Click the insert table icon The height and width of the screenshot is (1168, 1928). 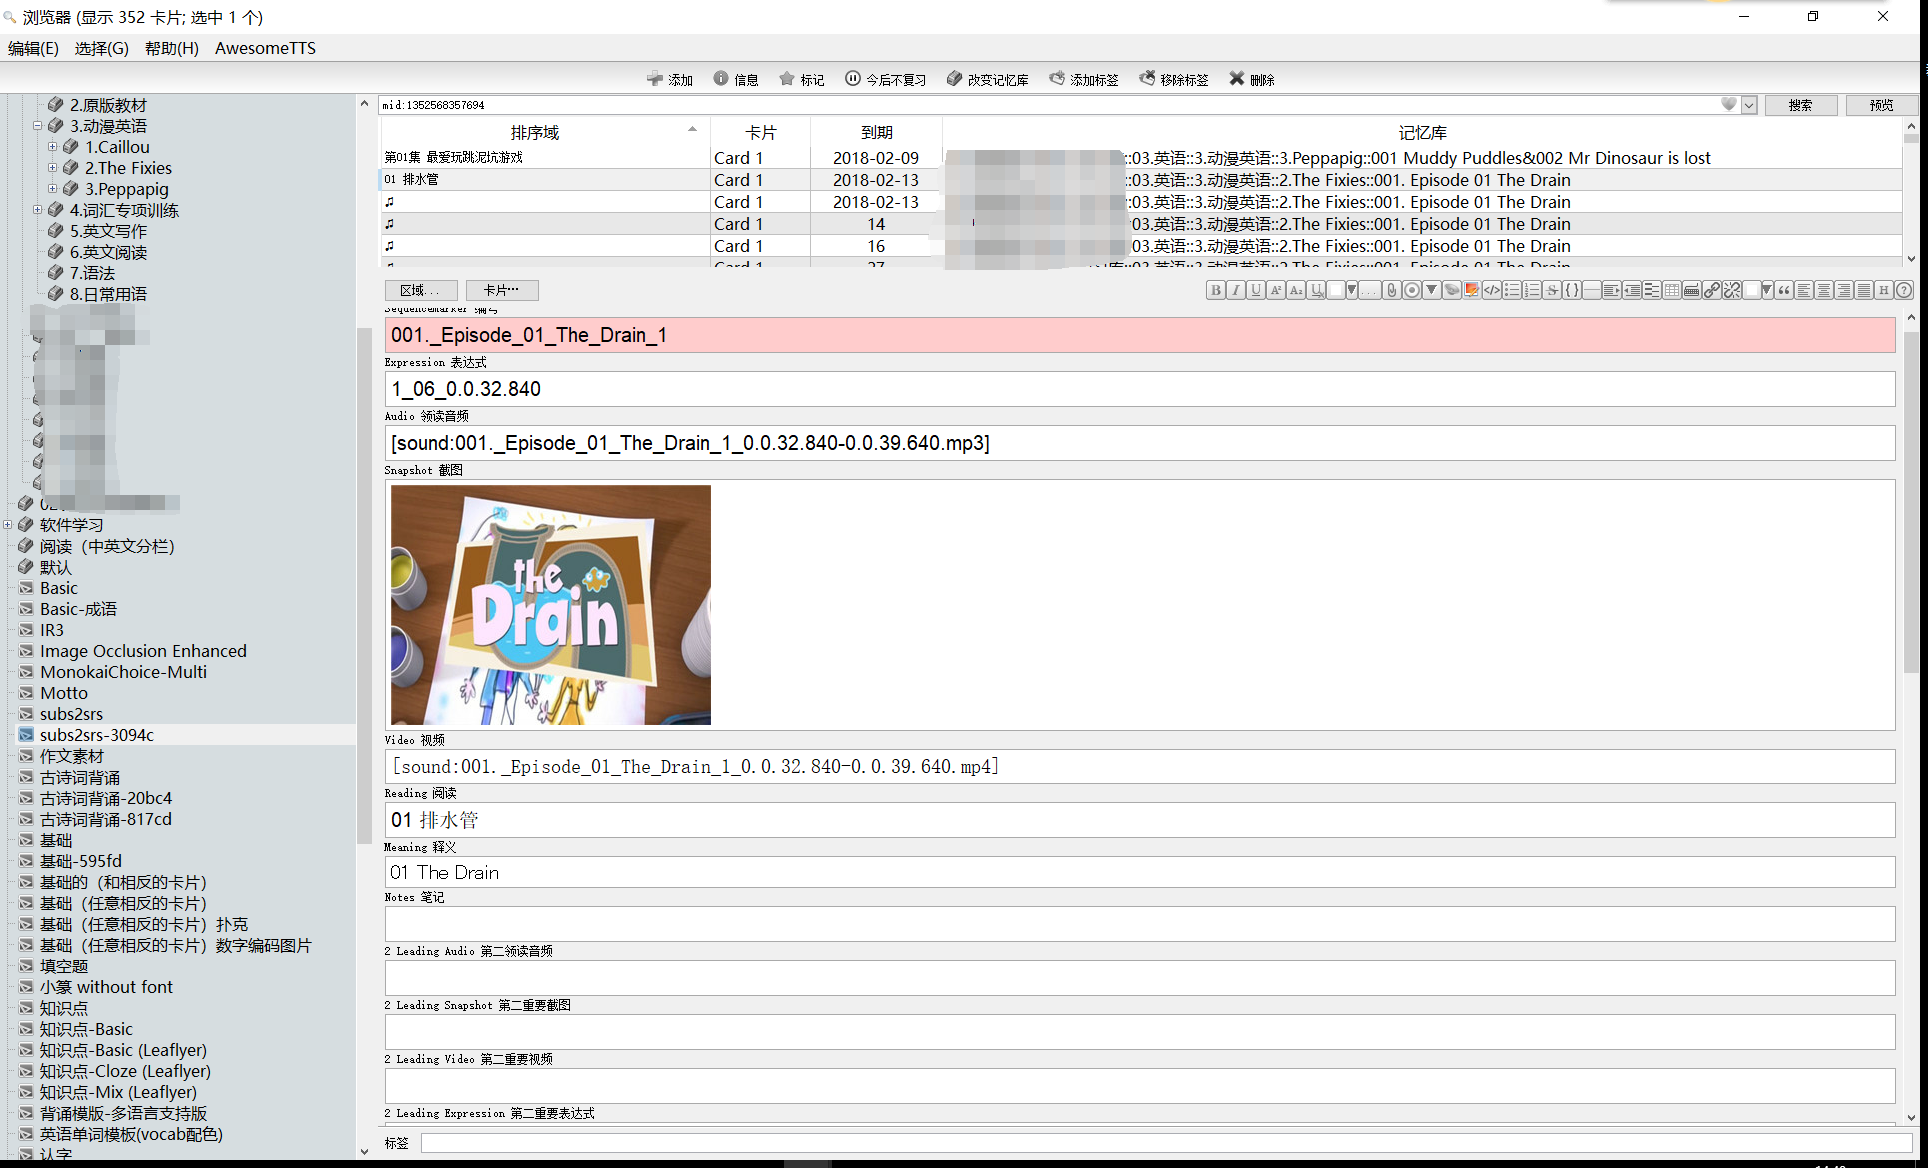click(x=1672, y=290)
